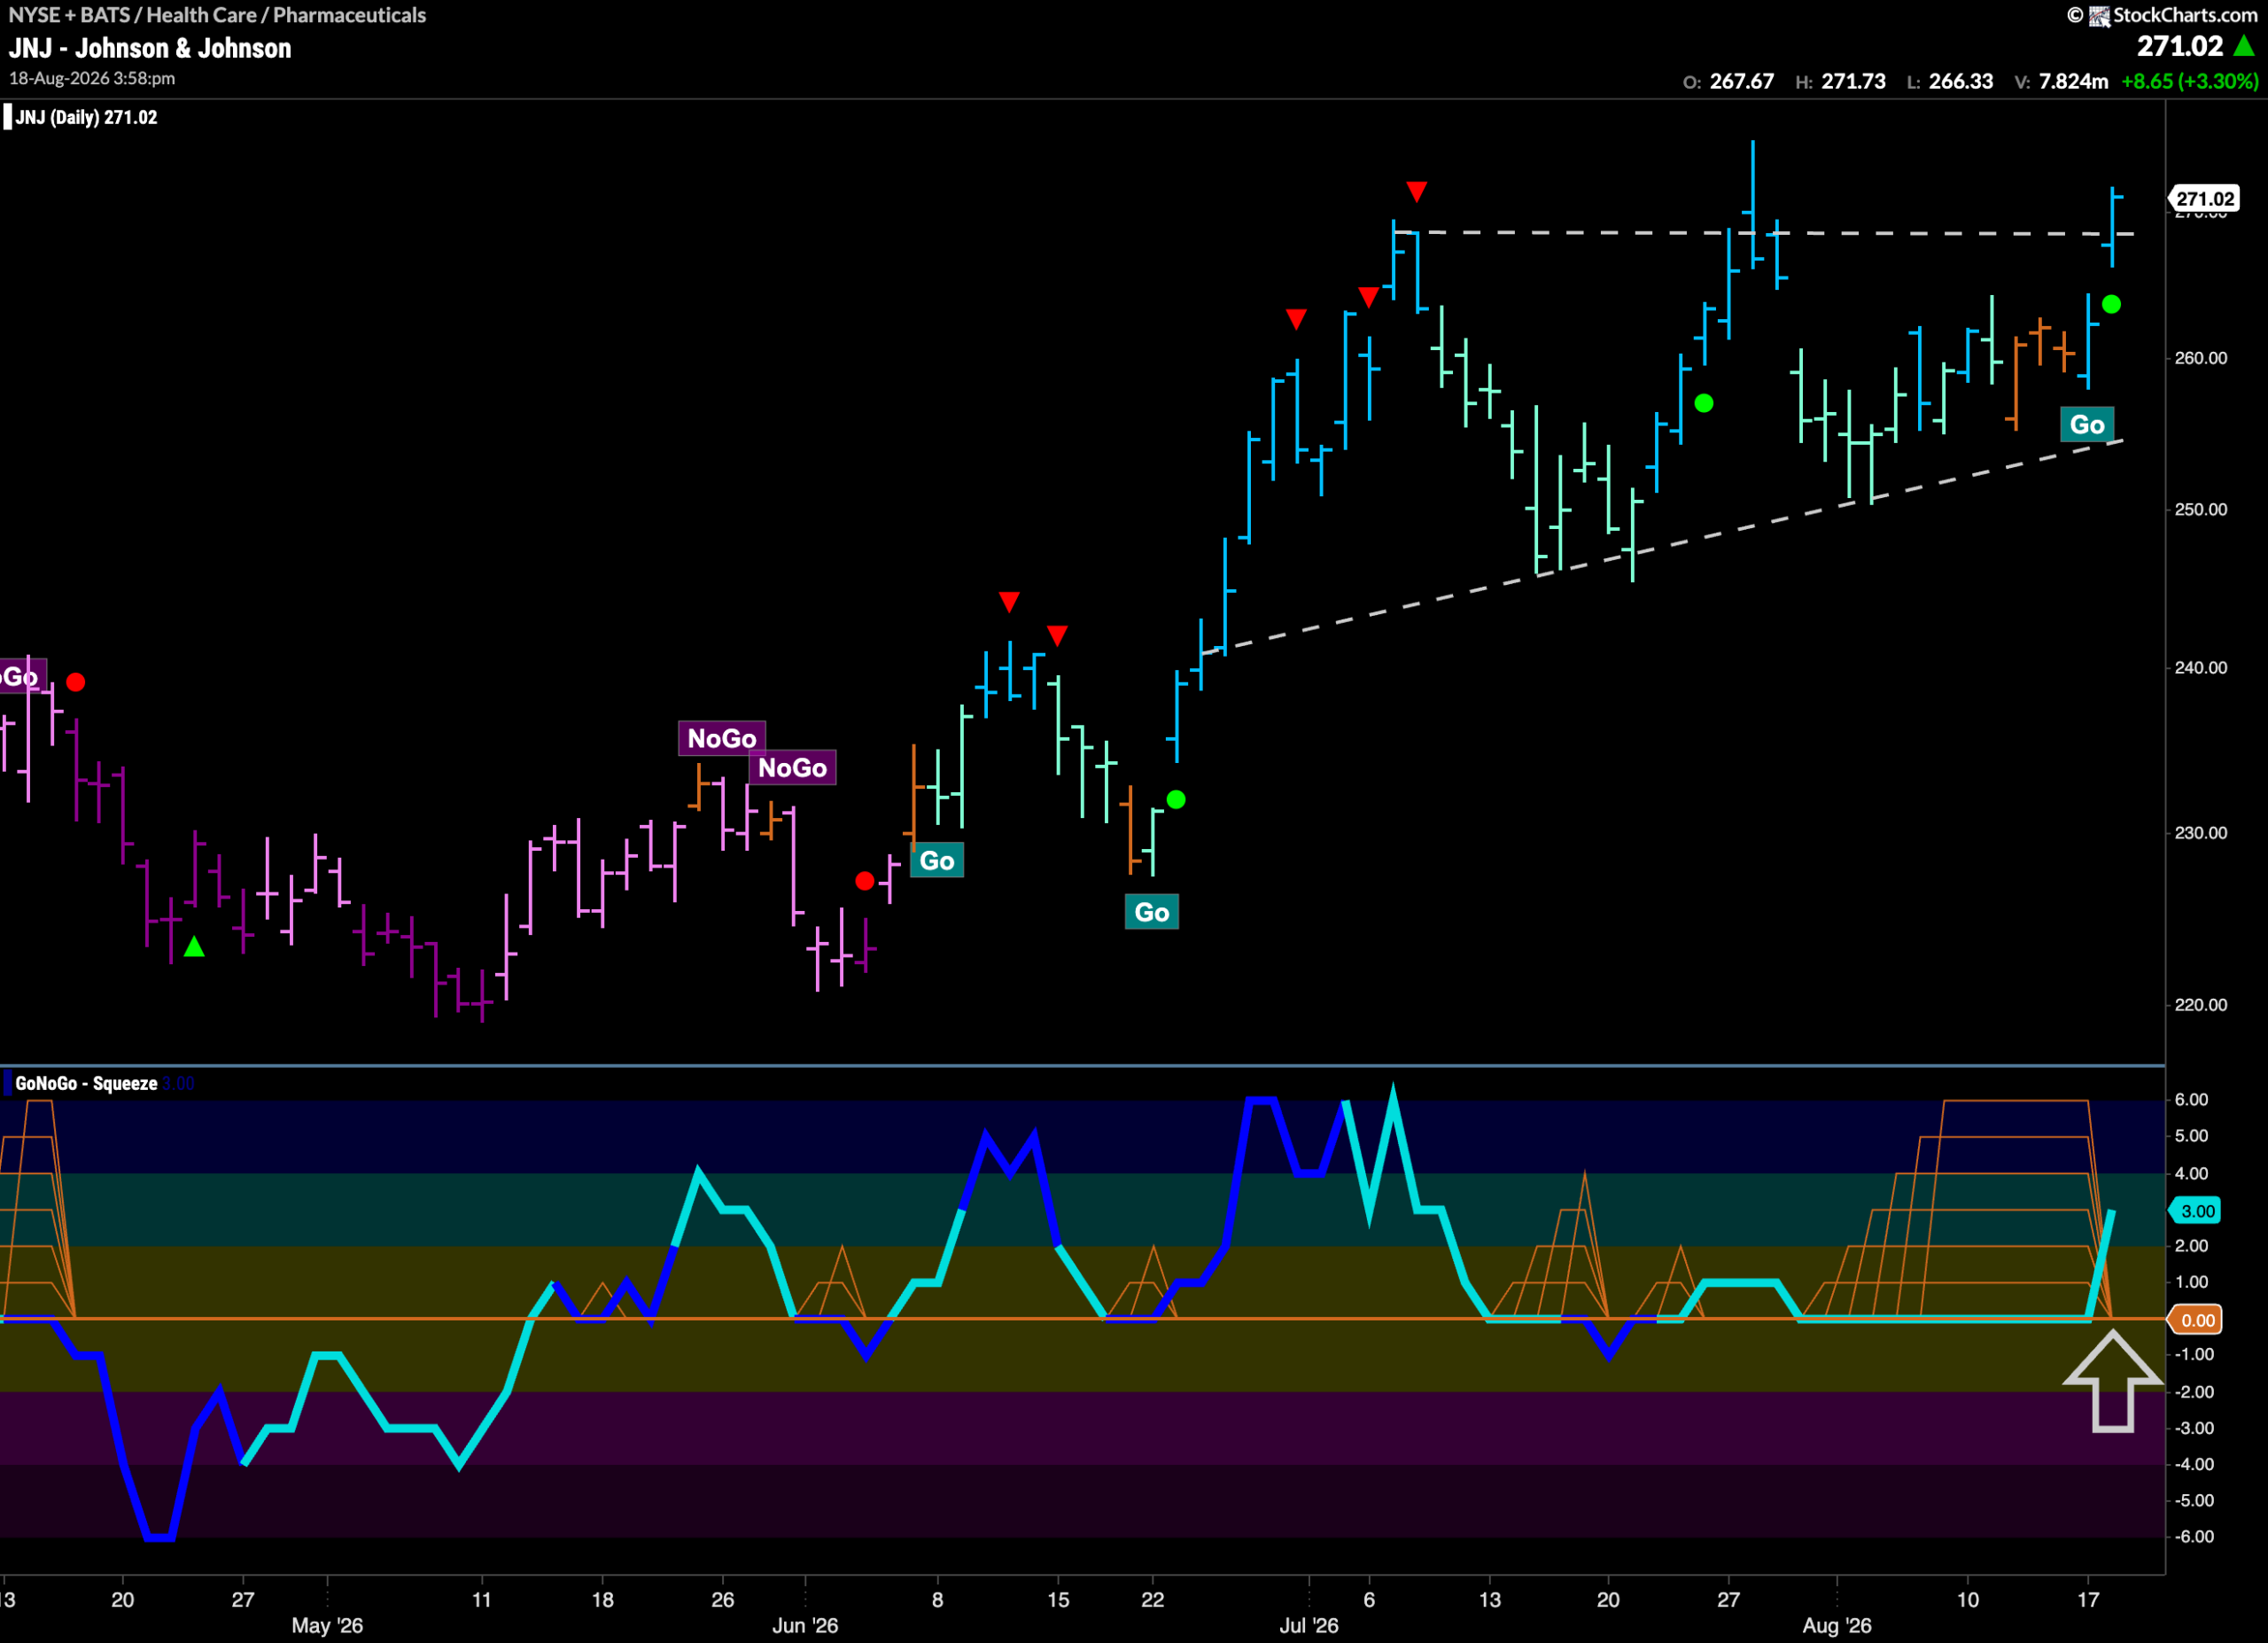Click the red down-triangle at July high

pos(1416,190)
